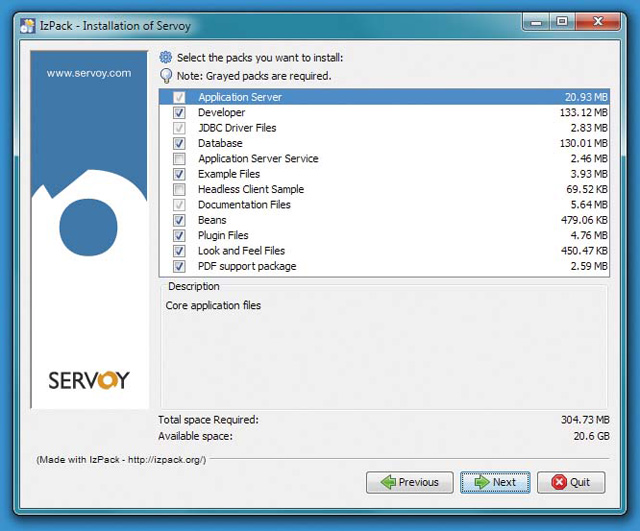Minimize the IzPack installer window
The image size is (640, 531).
tap(536, 22)
